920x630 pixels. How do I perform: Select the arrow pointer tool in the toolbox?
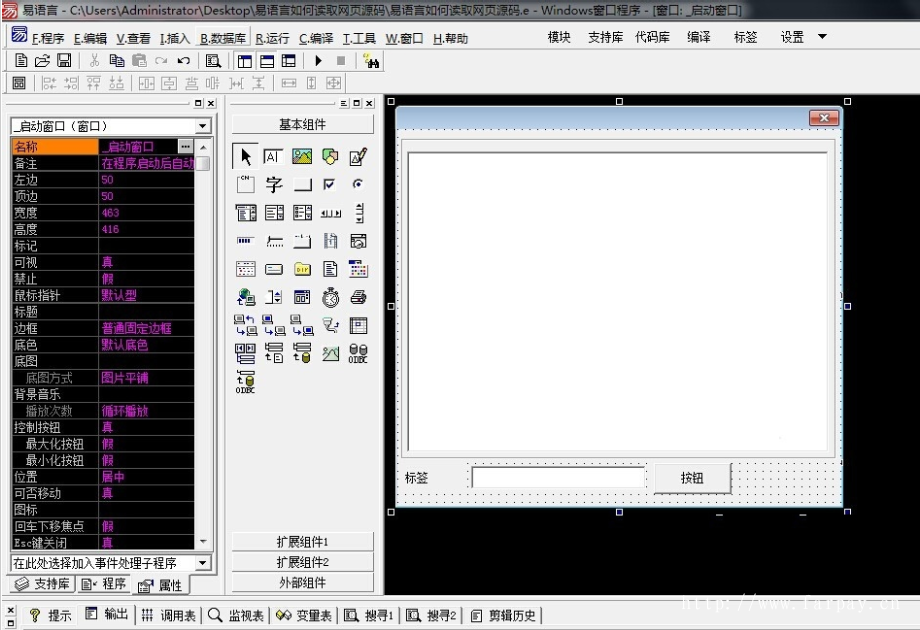click(245, 156)
